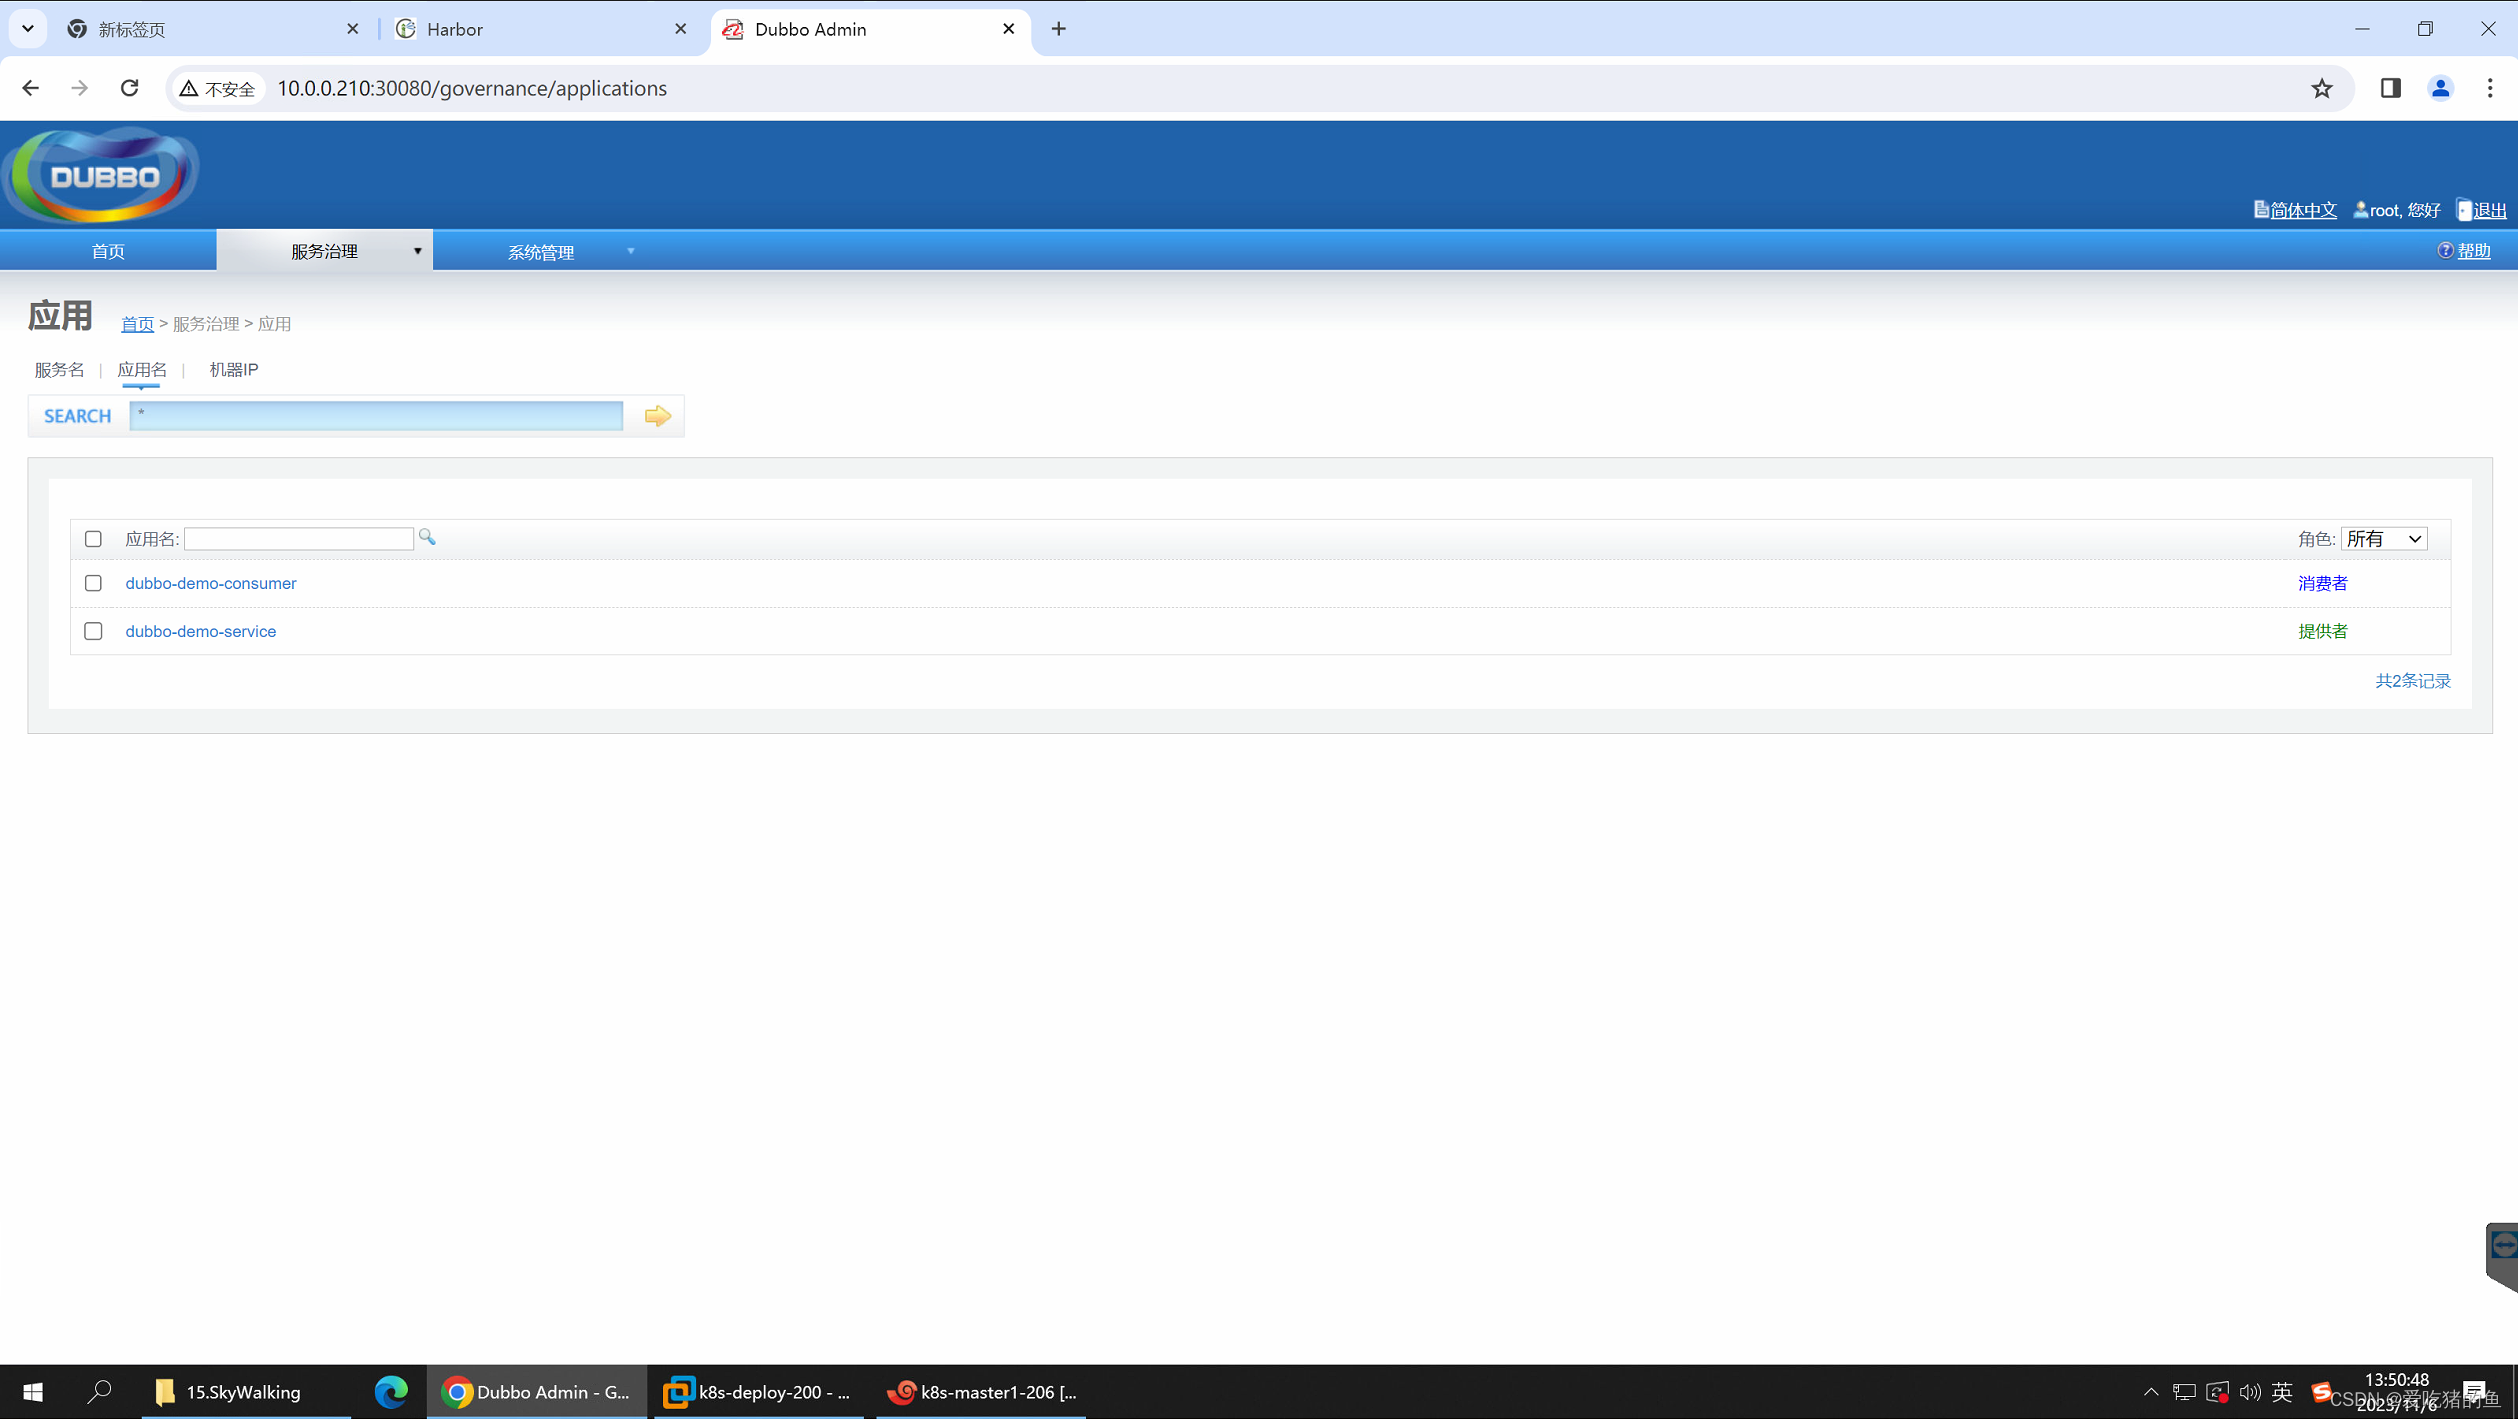Click the 不安全 security warning icon
The height and width of the screenshot is (1419, 2518).
point(217,88)
